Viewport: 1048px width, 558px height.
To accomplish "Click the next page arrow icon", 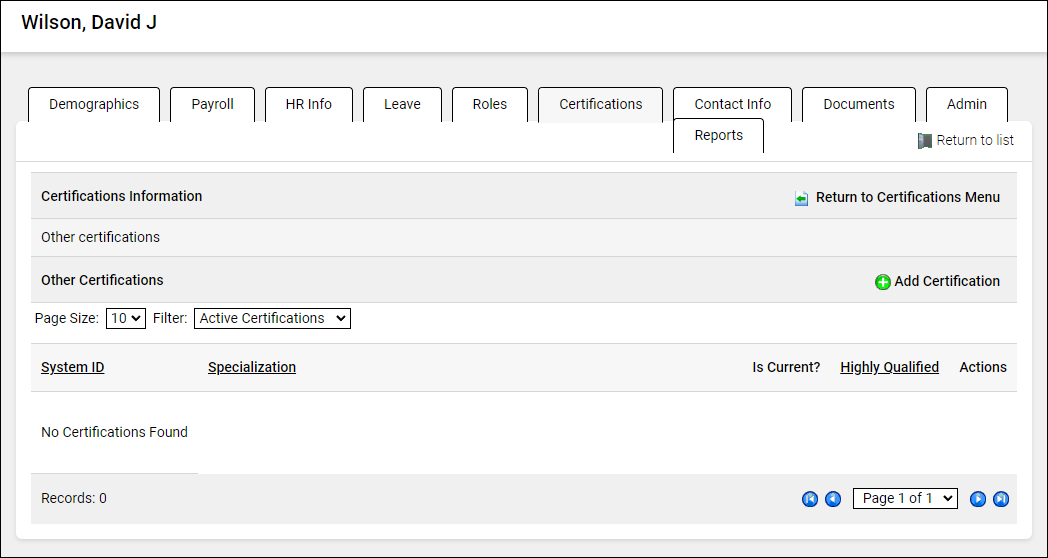I will pos(978,499).
